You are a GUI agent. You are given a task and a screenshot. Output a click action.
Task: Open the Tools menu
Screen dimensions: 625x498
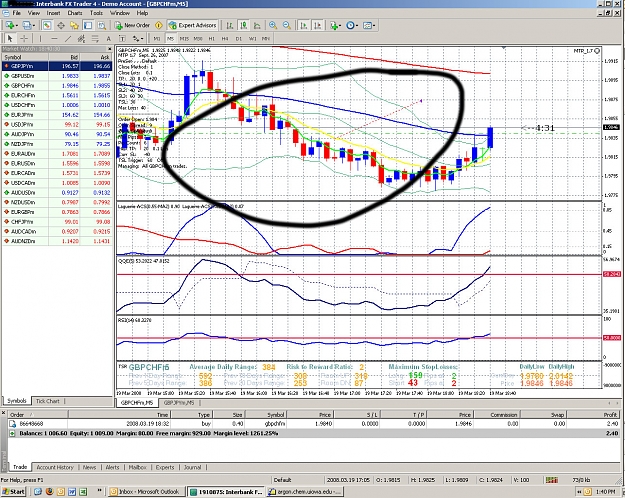click(x=96, y=13)
